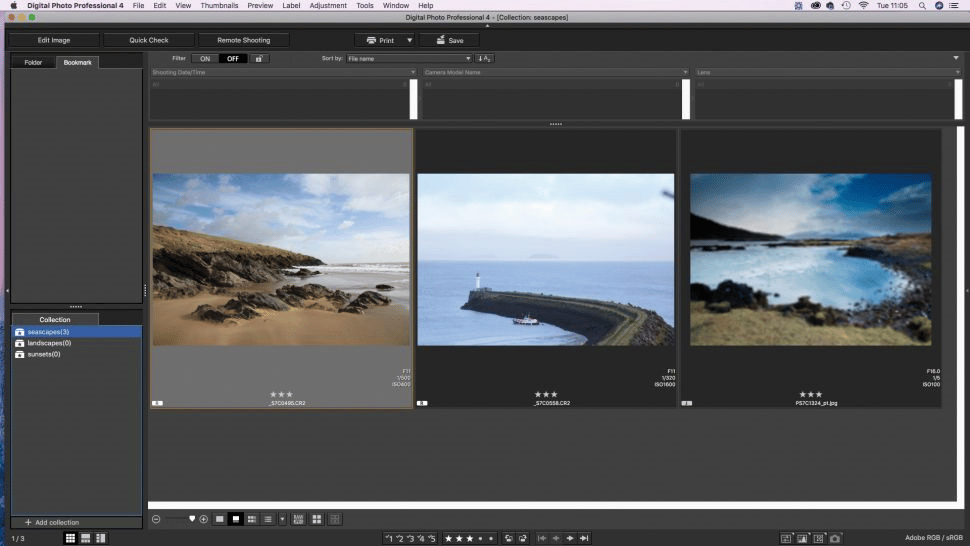This screenshot has height=546, width=970.
Task: Click the Quick Check button
Action: point(148,40)
